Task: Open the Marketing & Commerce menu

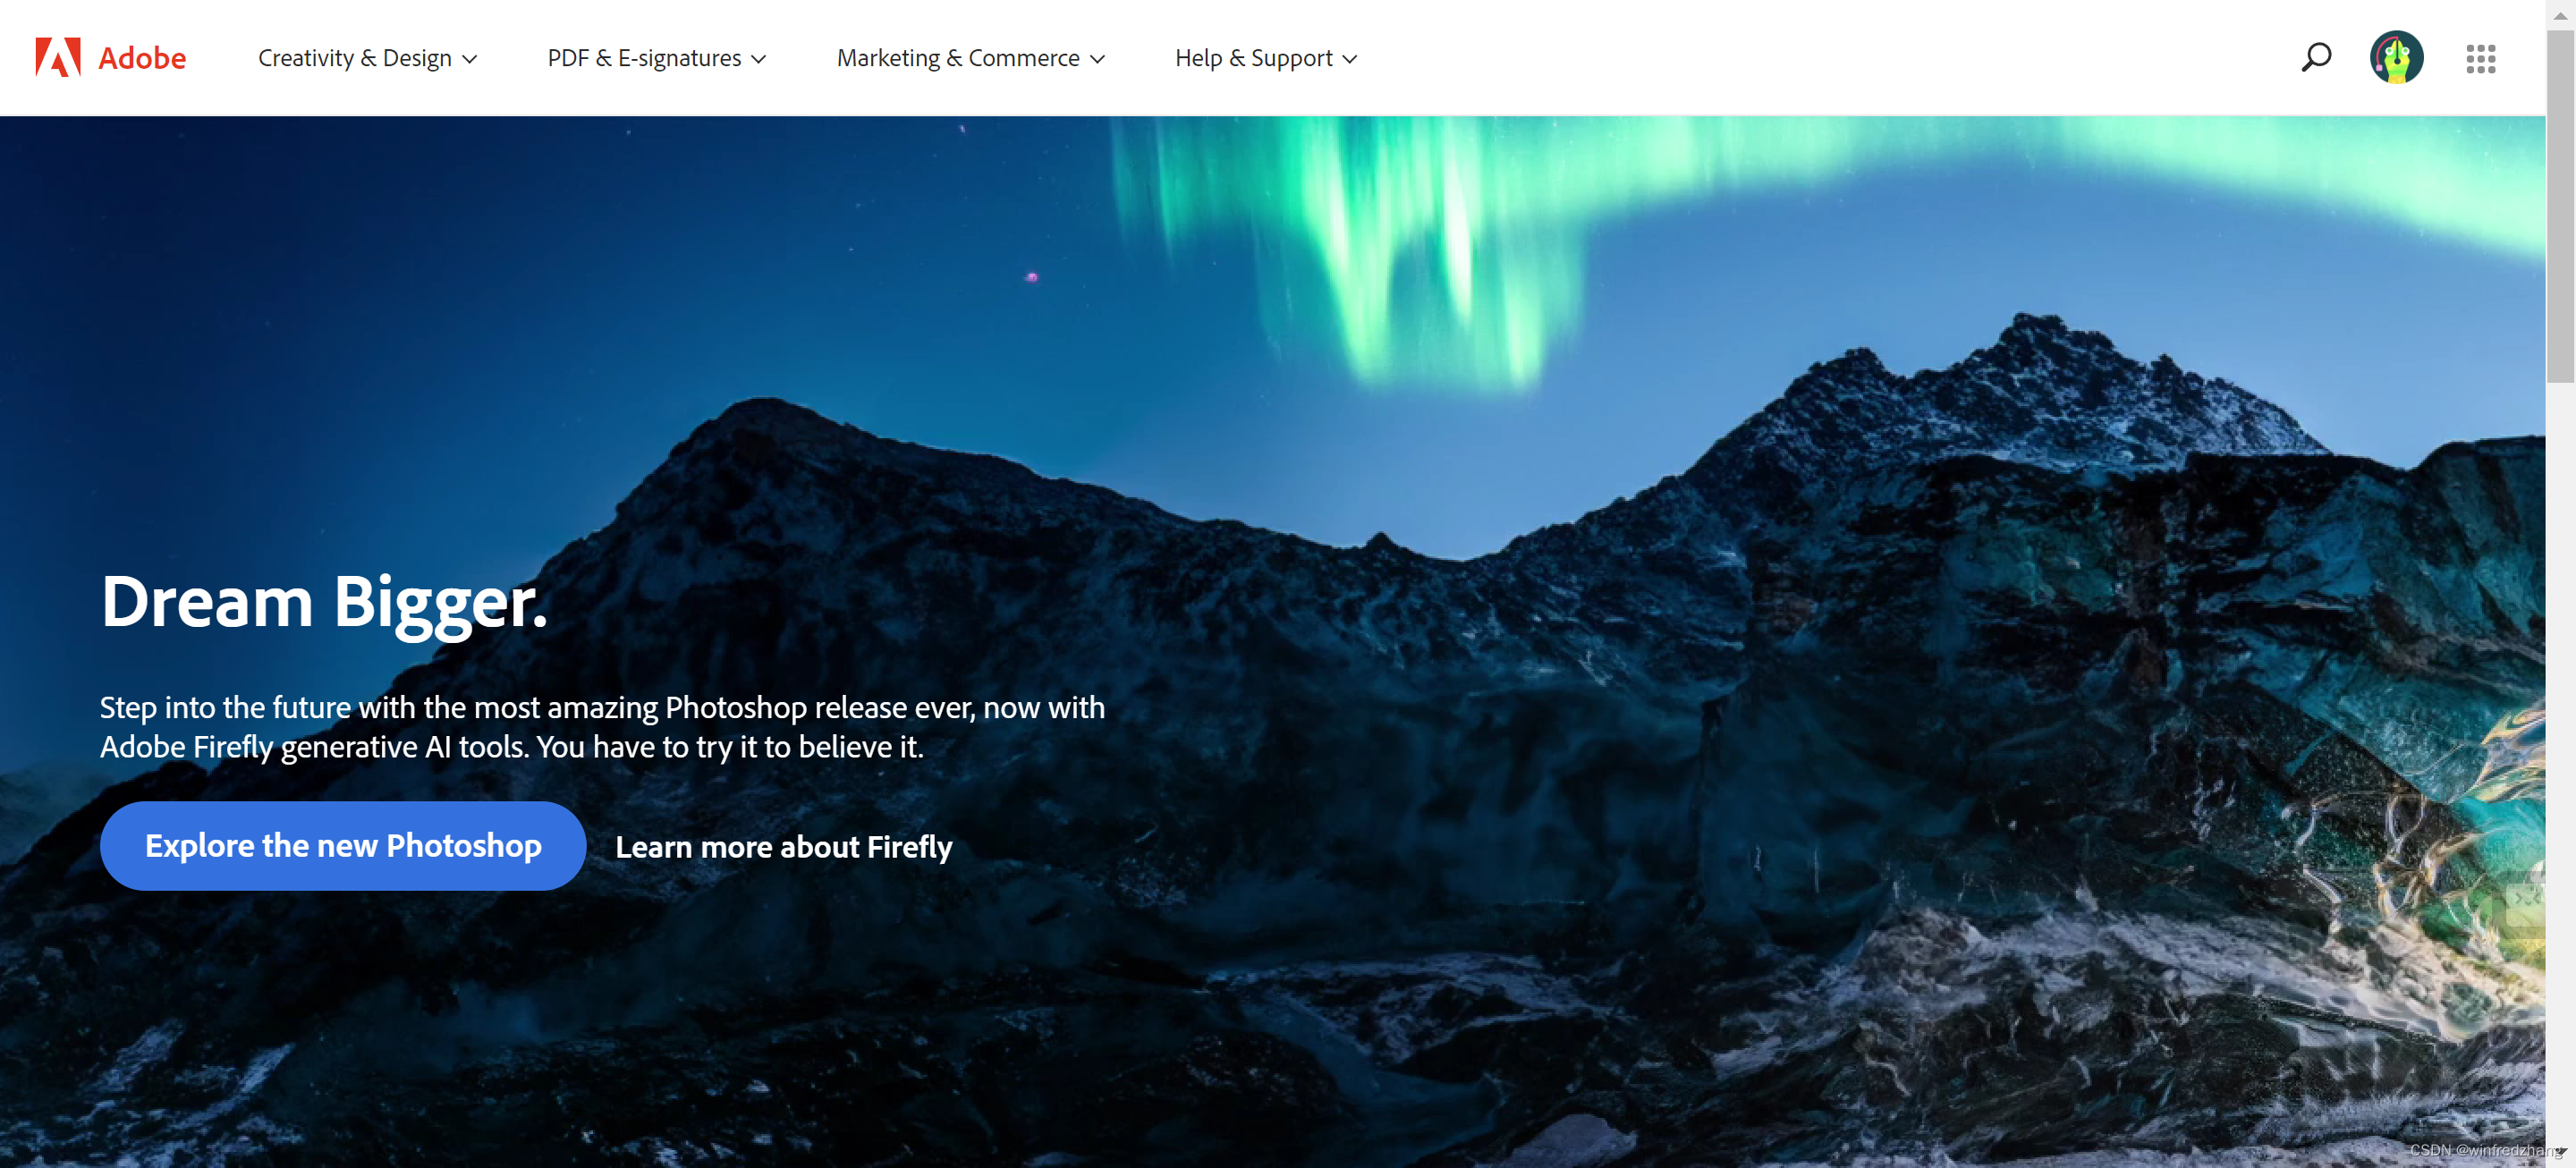Action: click(970, 58)
